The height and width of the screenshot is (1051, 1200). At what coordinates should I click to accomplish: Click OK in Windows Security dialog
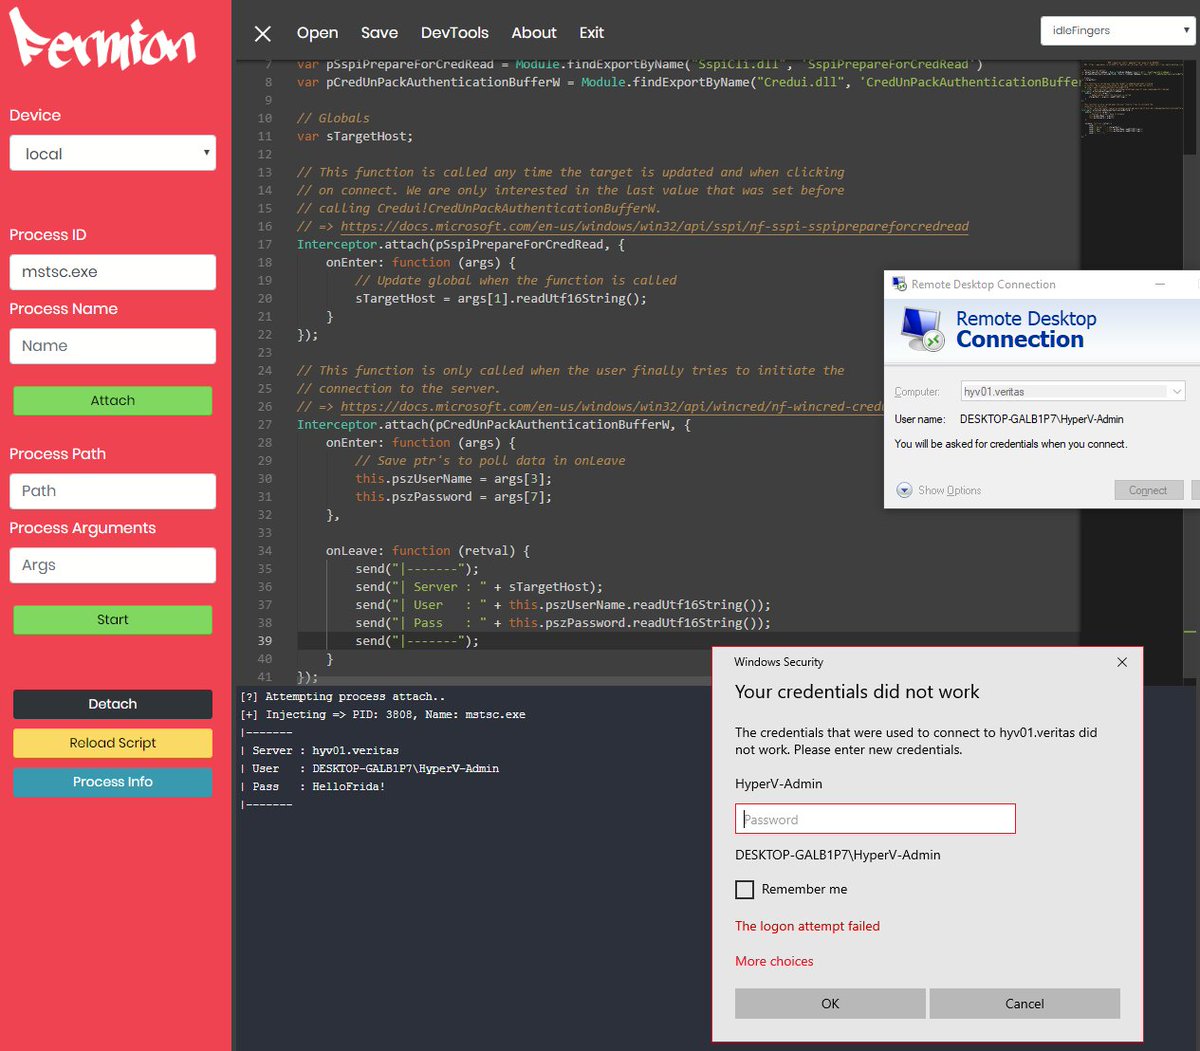[830, 1004]
